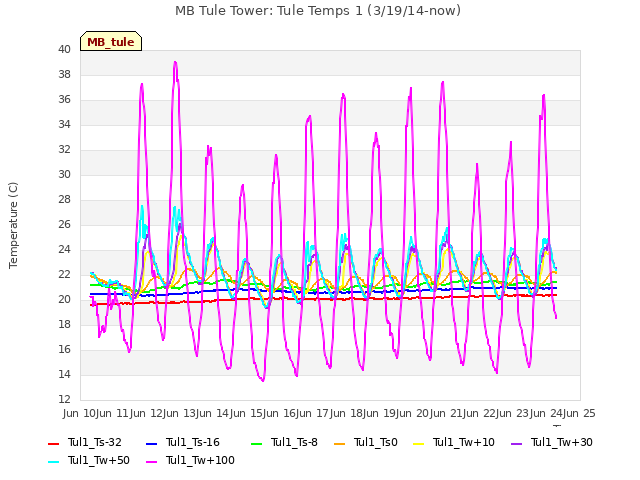Viewport: 640px width, 480px height.
Task: Click the Jun 13 x-axis label
Action: click(x=180, y=413)
